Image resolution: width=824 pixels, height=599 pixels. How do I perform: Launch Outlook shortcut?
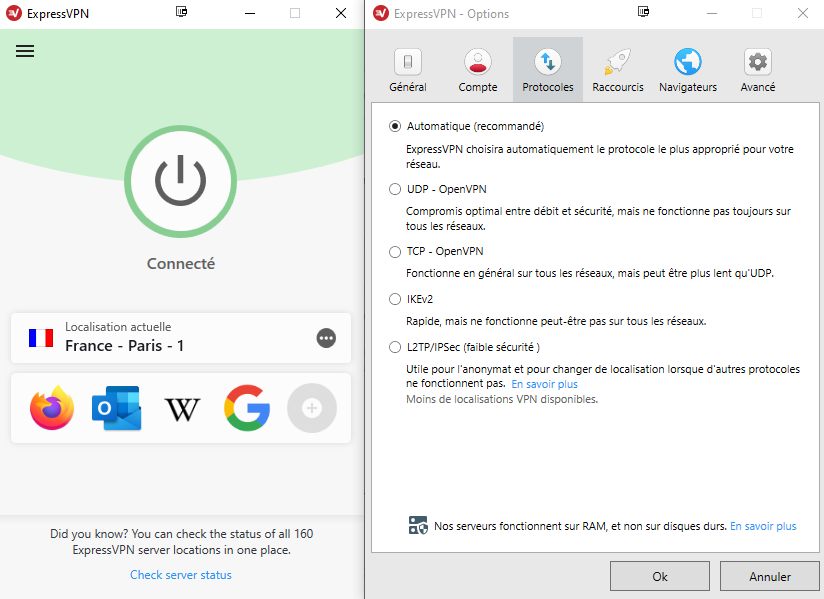(x=117, y=408)
